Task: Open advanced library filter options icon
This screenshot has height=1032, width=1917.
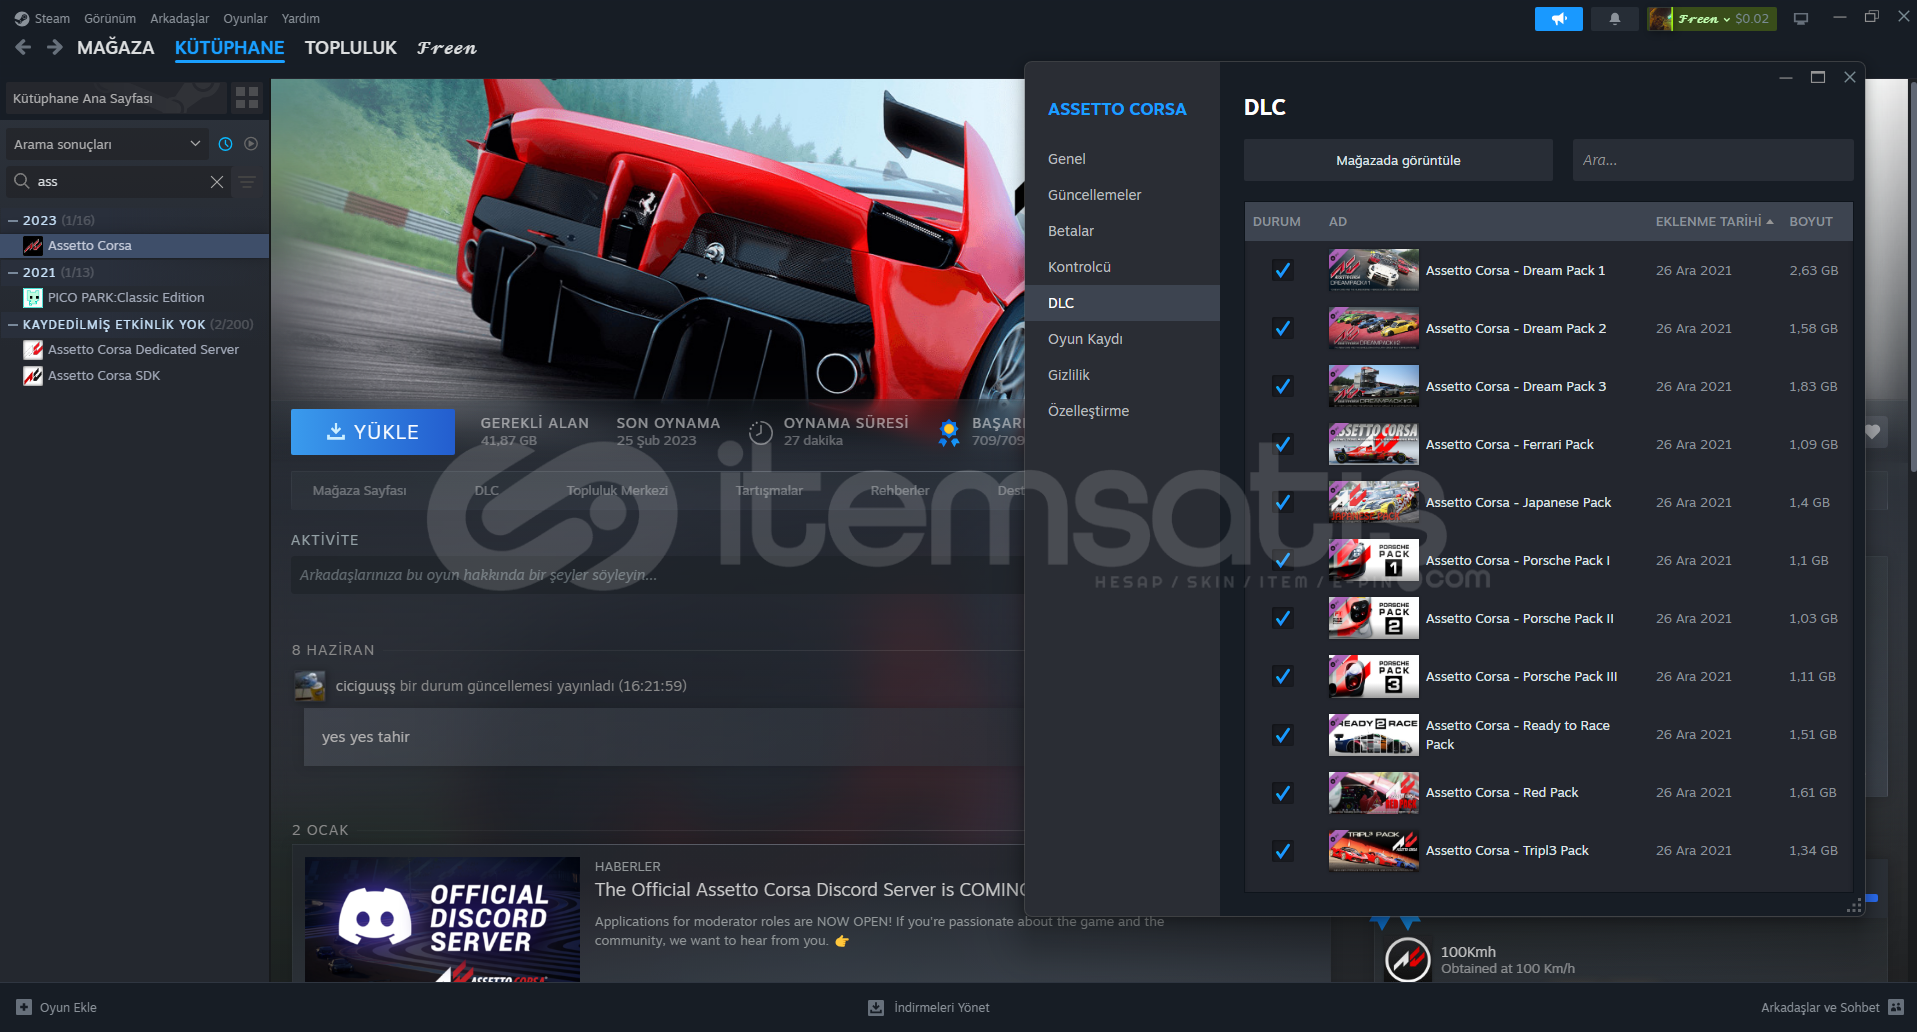Action: tap(247, 181)
